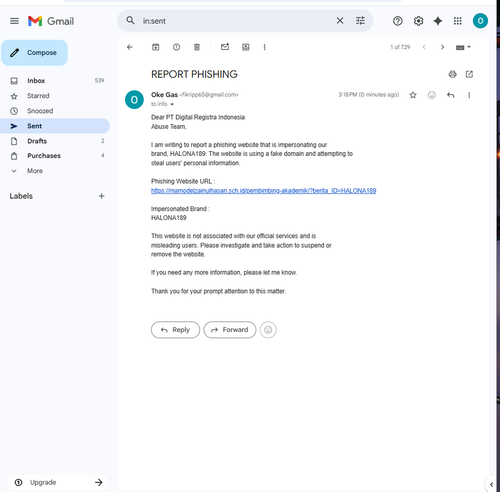Click the search magnifier icon
Image resolution: width=500 pixels, height=492 pixels.
(130, 21)
